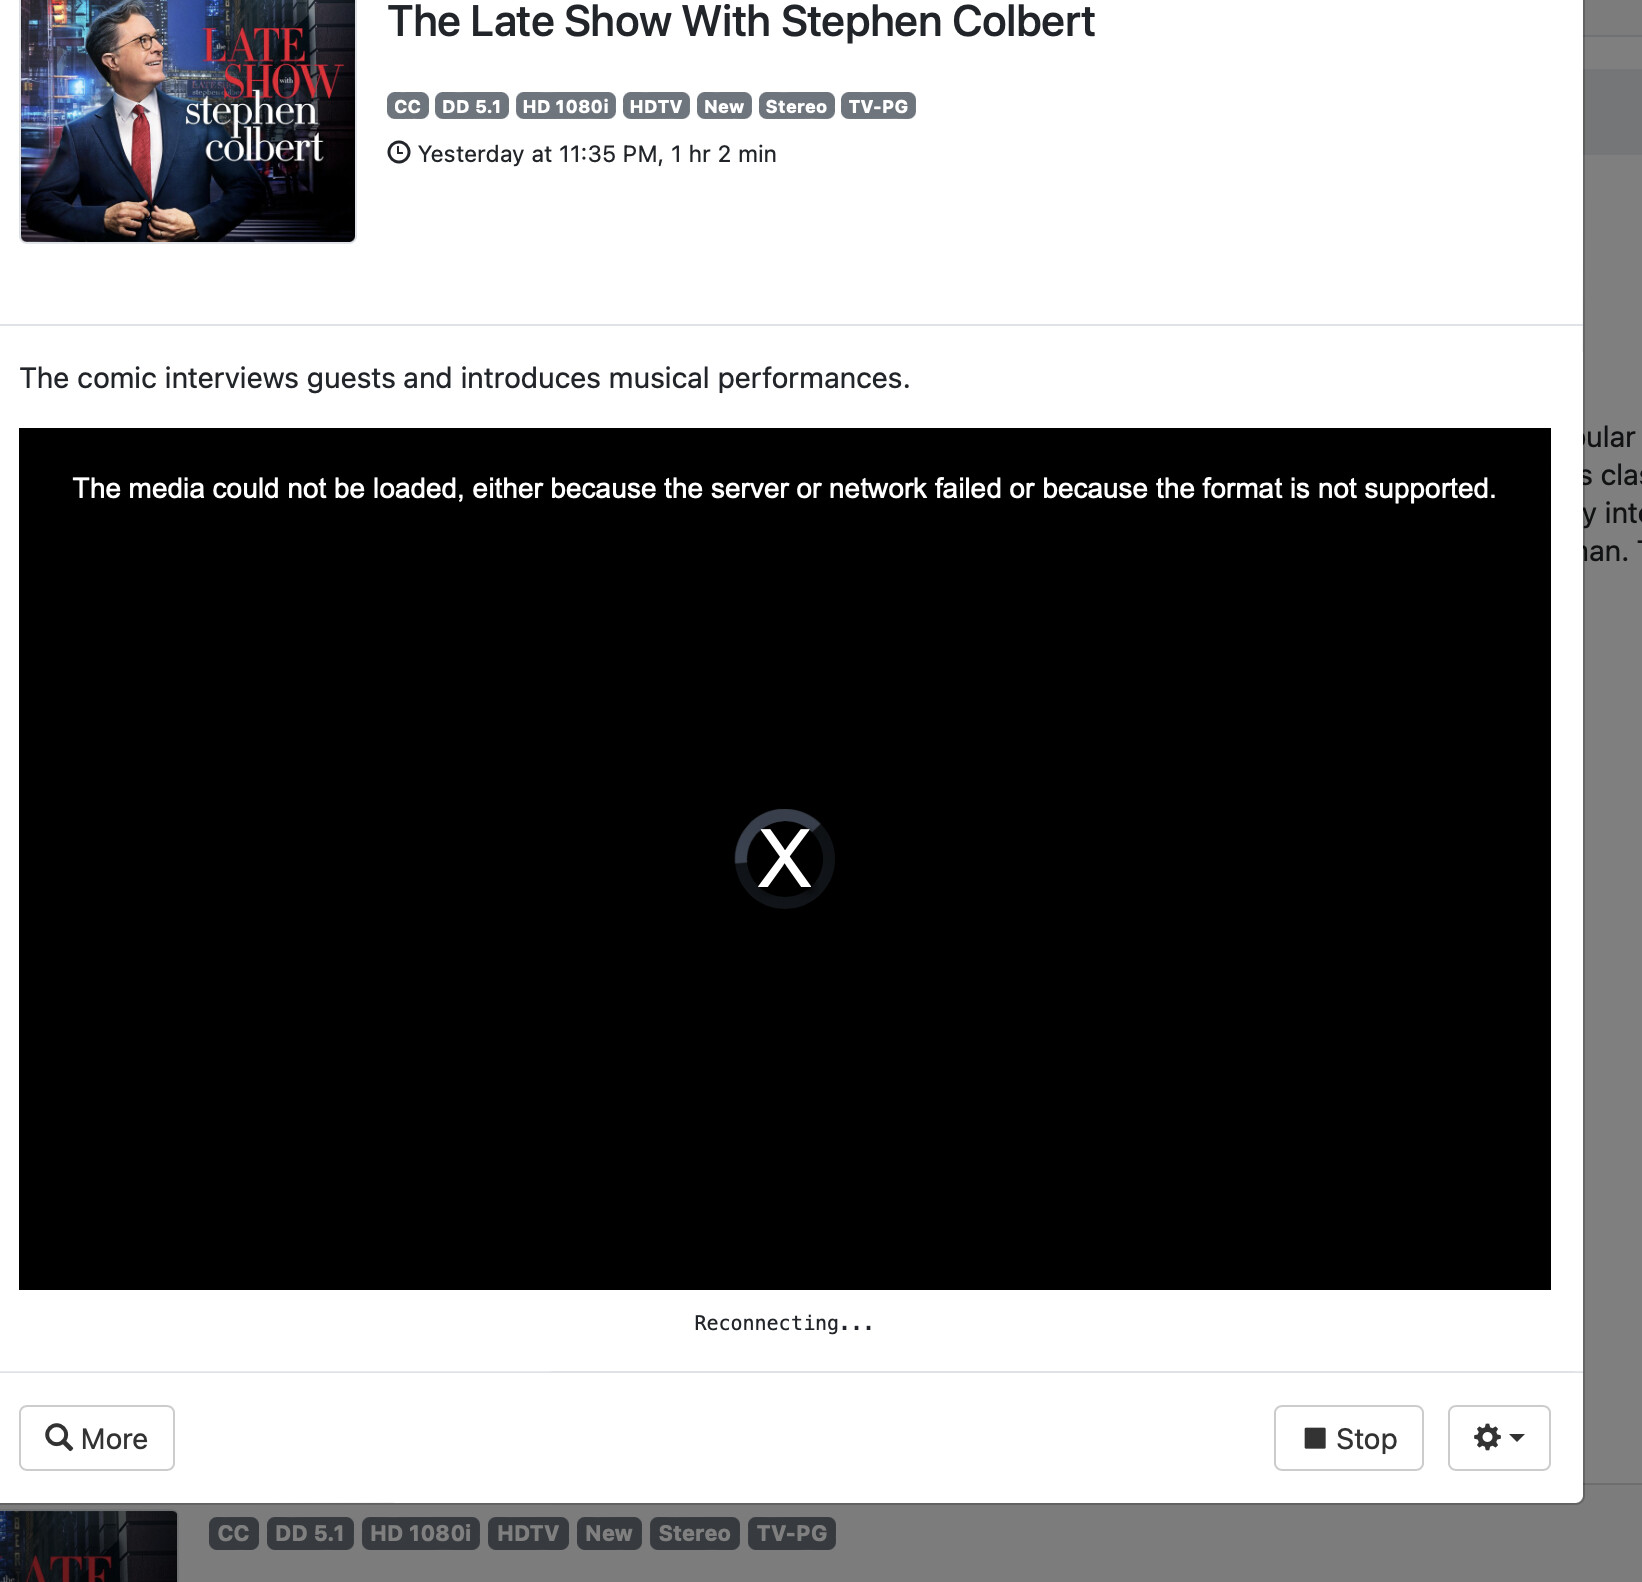Click The Late Show With Stephen Colbert title

tap(741, 22)
